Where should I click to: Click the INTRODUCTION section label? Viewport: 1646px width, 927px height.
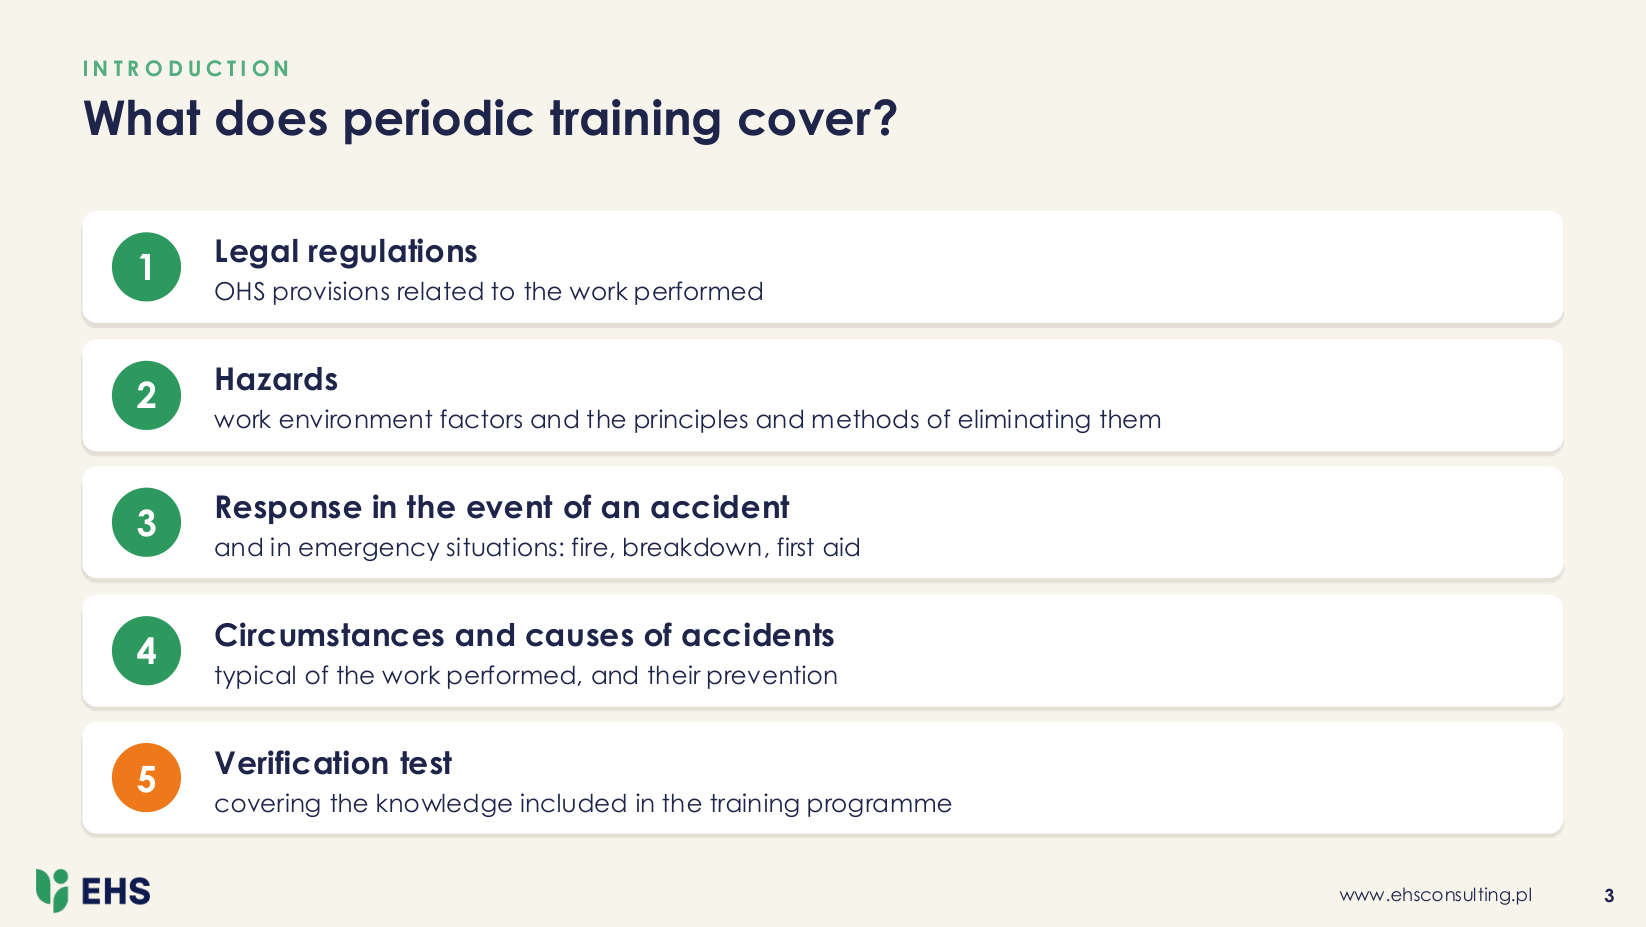coord(186,69)
